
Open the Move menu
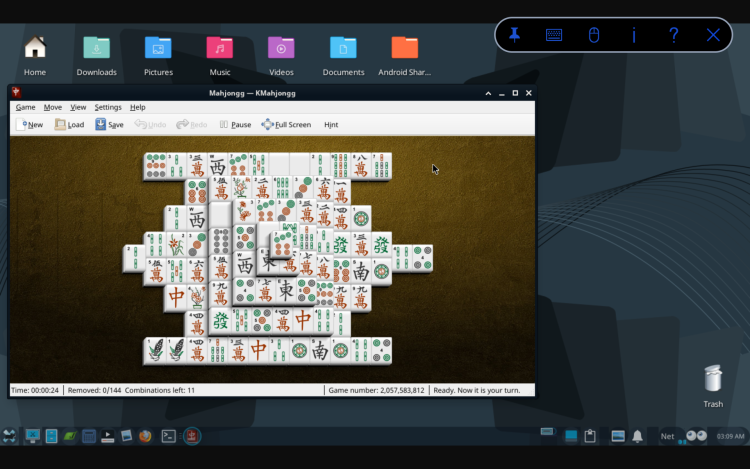pyautogui.click(x=53, y=107)
